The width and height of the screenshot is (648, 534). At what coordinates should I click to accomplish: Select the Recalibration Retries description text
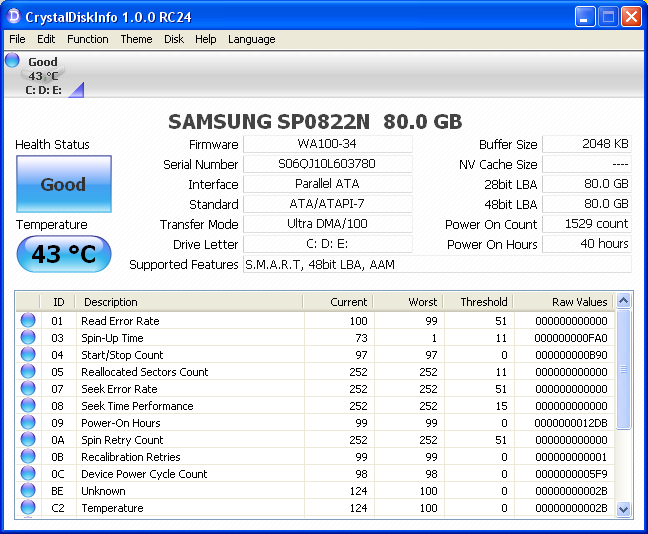131,457
